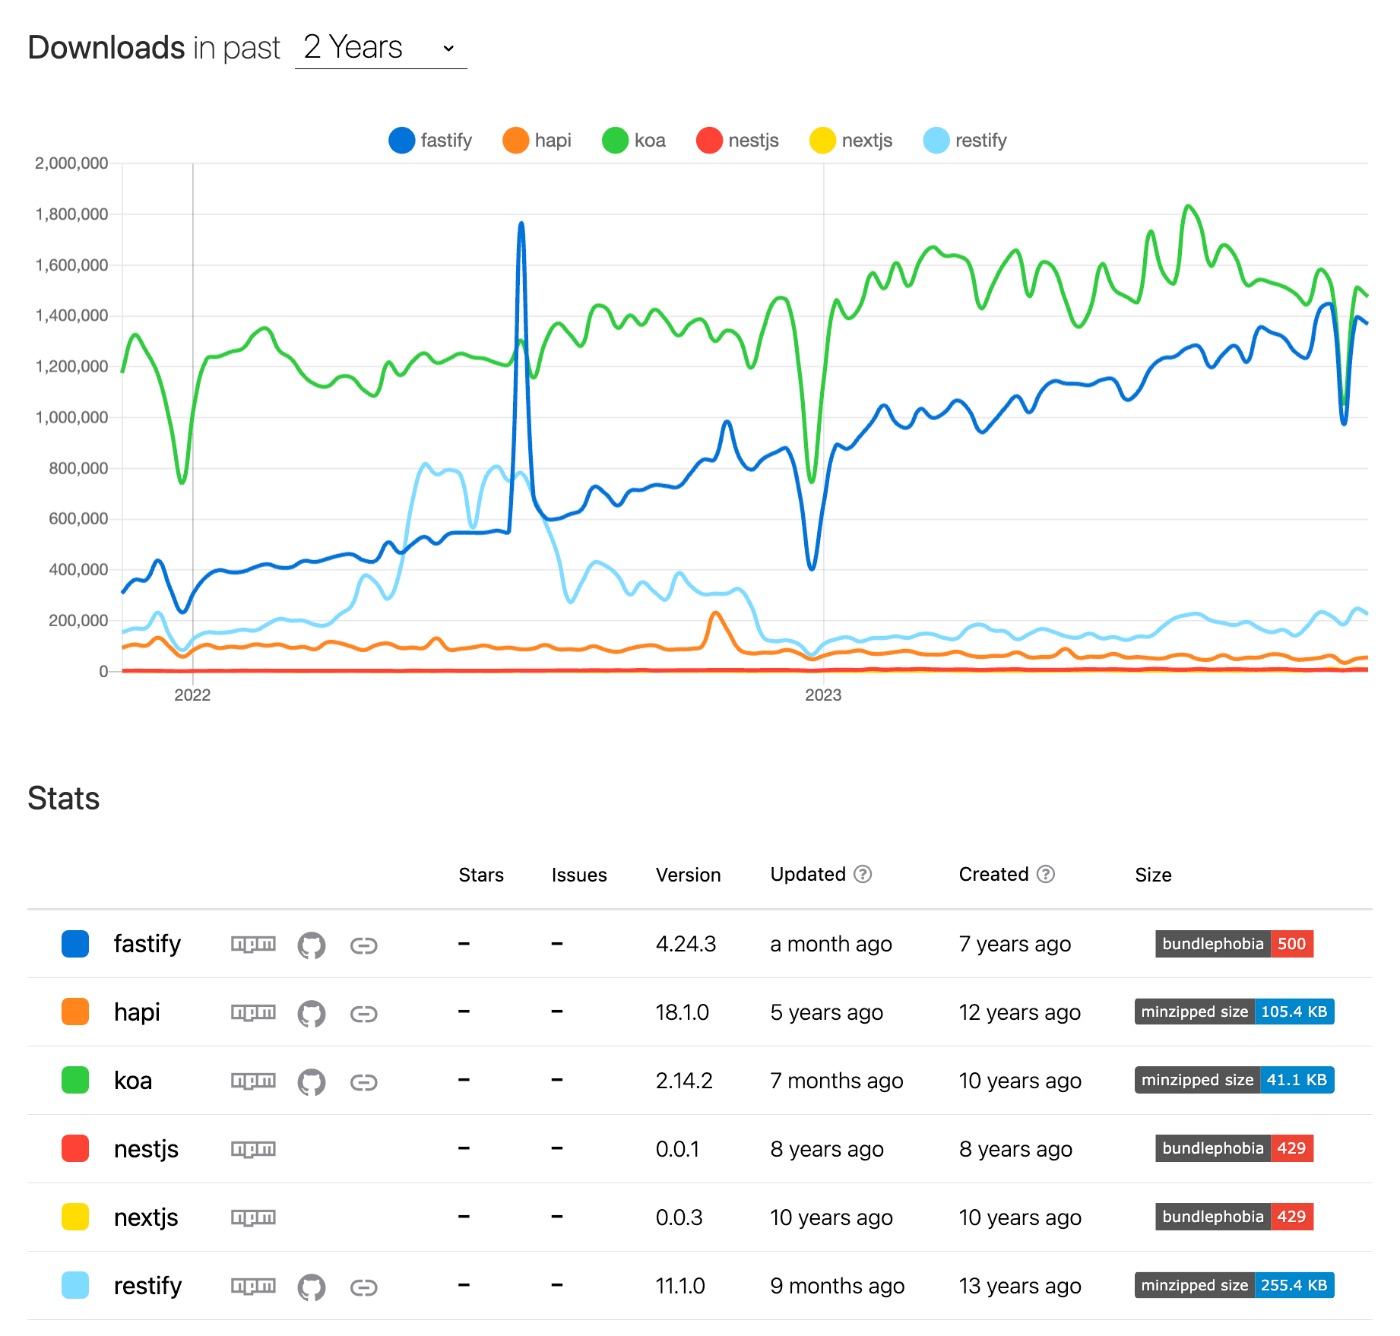Screen dimensions: 1400x1336
Task: Click the Stats section heading
Action: pos(64,799)
